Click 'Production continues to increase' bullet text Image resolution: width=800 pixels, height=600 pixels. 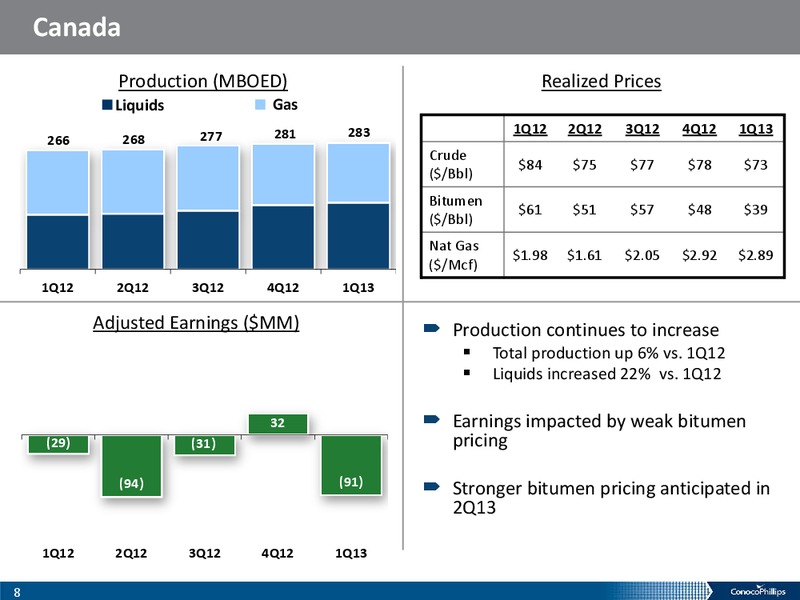(x=586, y=330)
